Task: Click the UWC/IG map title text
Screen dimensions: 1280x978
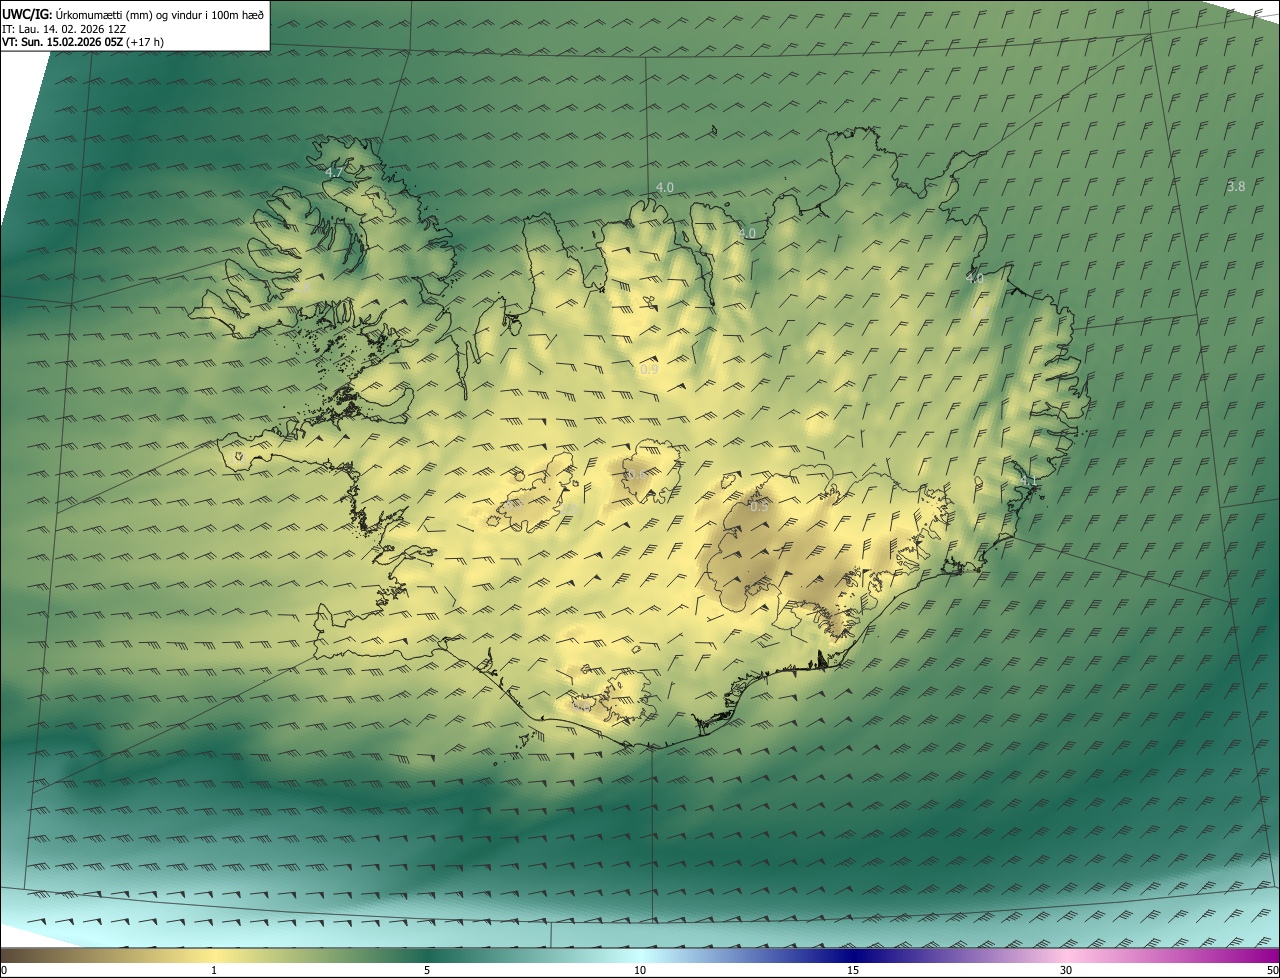Action: click(x=133, y=13)
